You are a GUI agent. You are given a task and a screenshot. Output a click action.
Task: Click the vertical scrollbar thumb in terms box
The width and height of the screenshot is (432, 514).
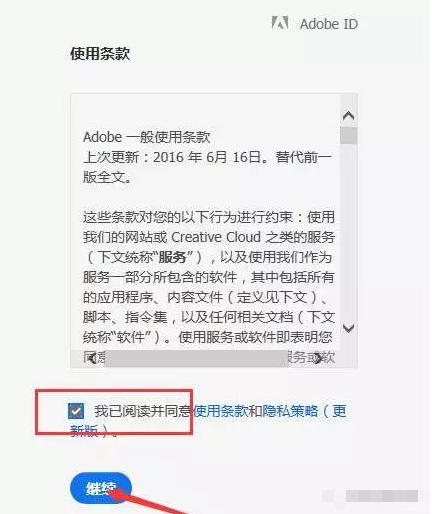click(349, 135)
